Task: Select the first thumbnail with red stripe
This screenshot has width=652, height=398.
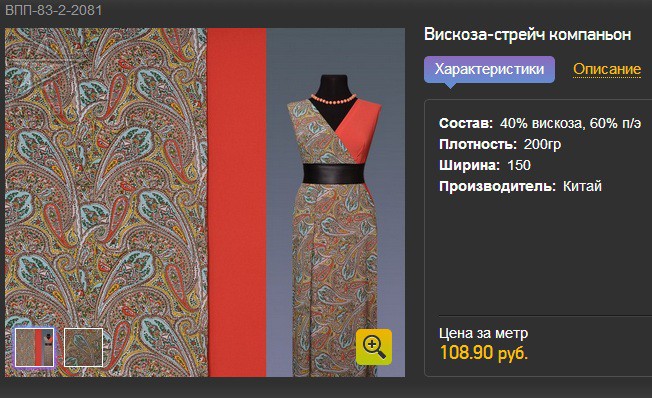Action: point(35,347)
